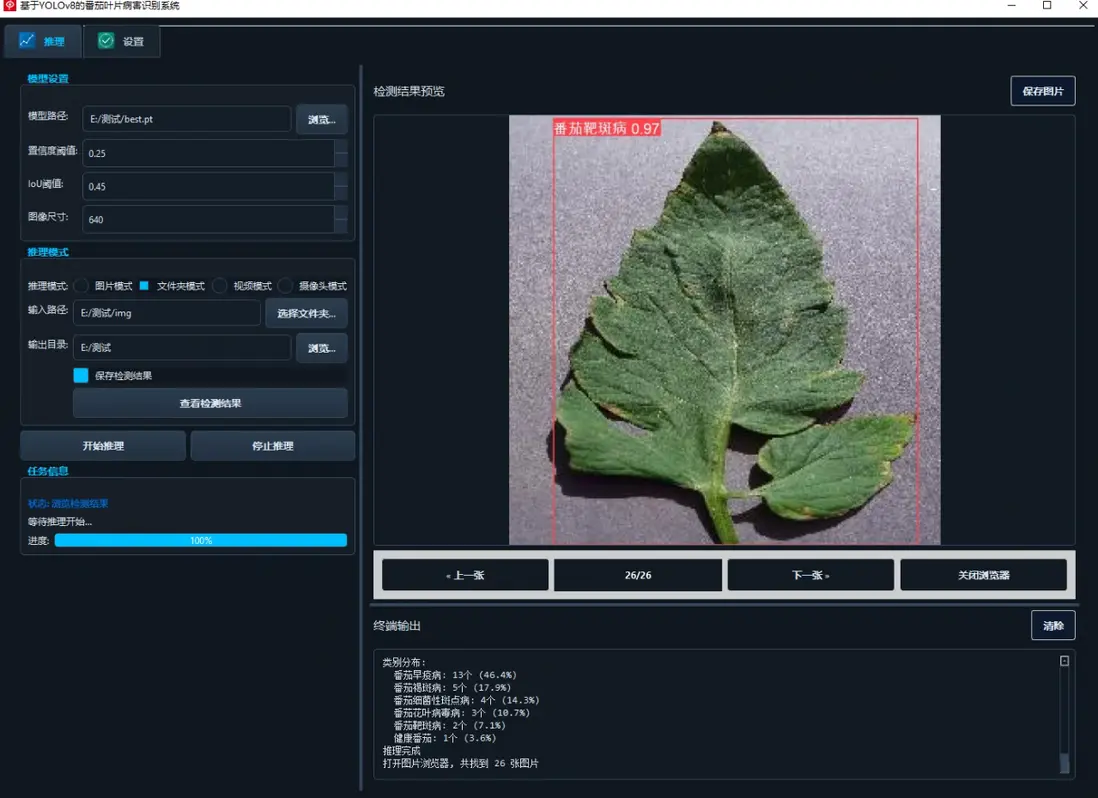Save the image with 保存图片
The height and width of the screenshot is (798, 1098).
coord(1042,91)
